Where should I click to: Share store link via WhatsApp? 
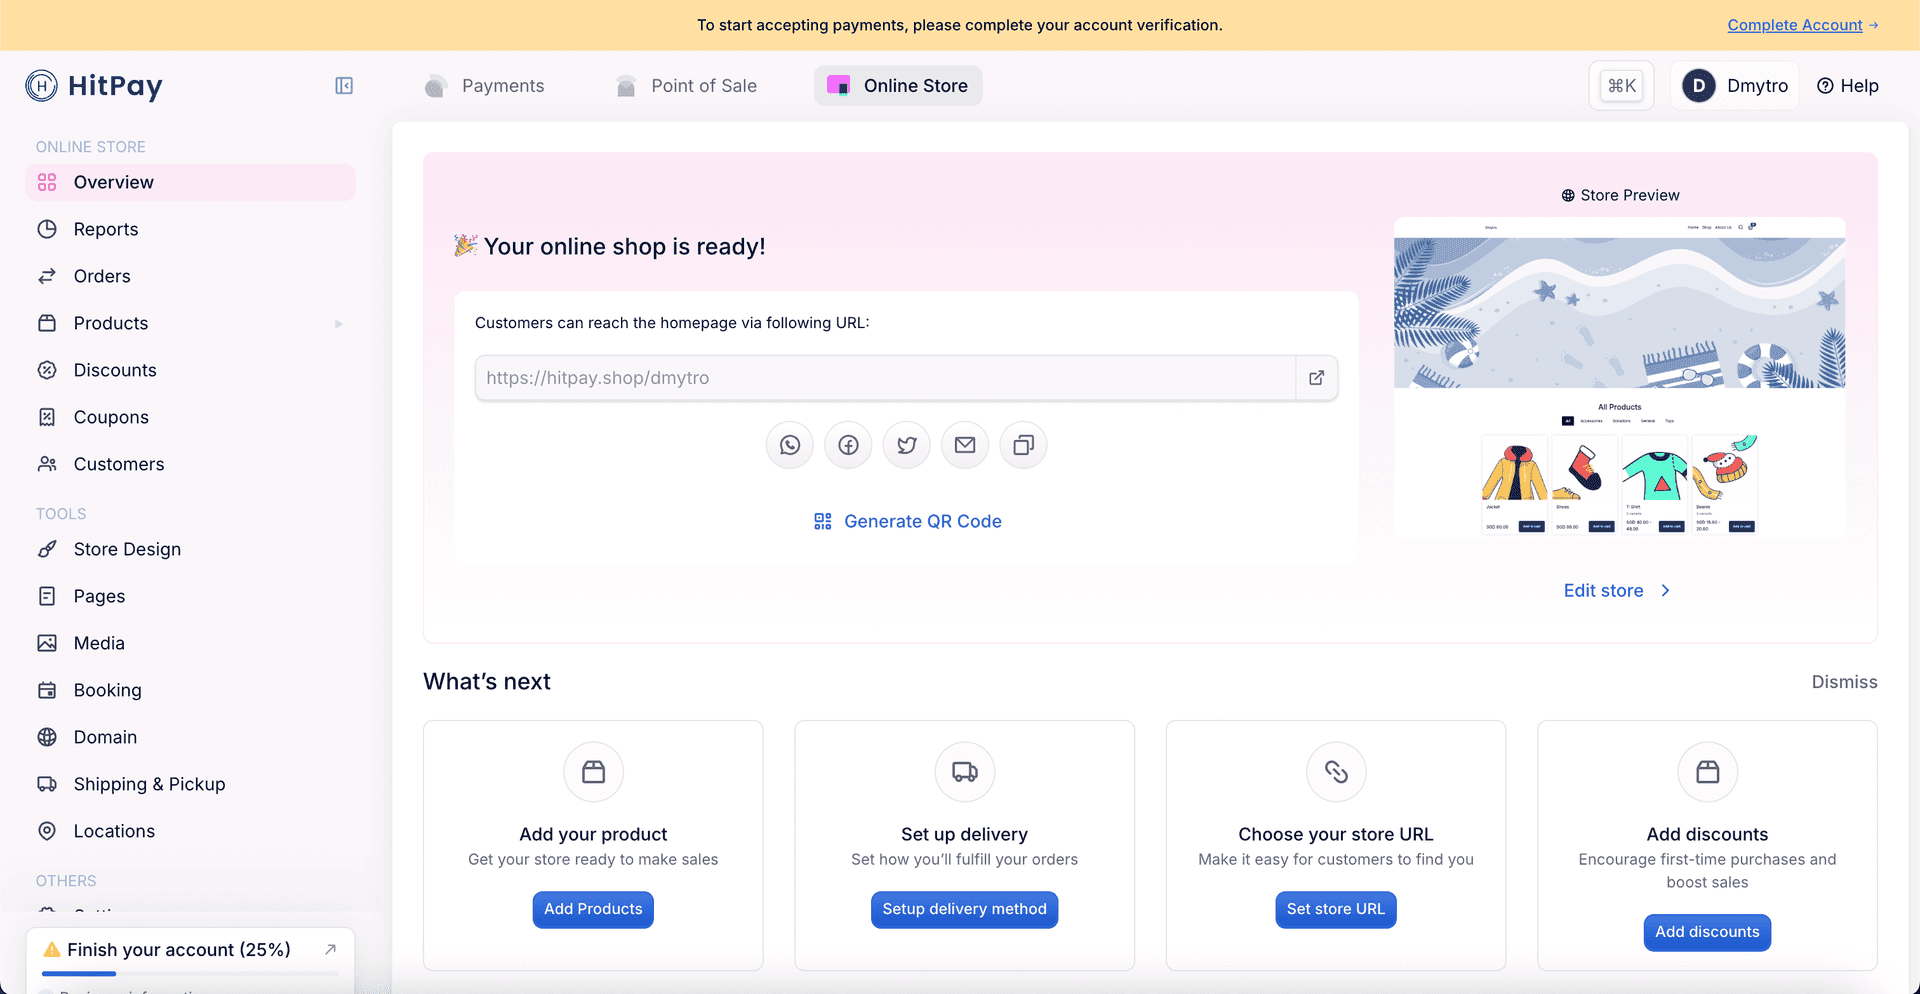tap(789, 445)
